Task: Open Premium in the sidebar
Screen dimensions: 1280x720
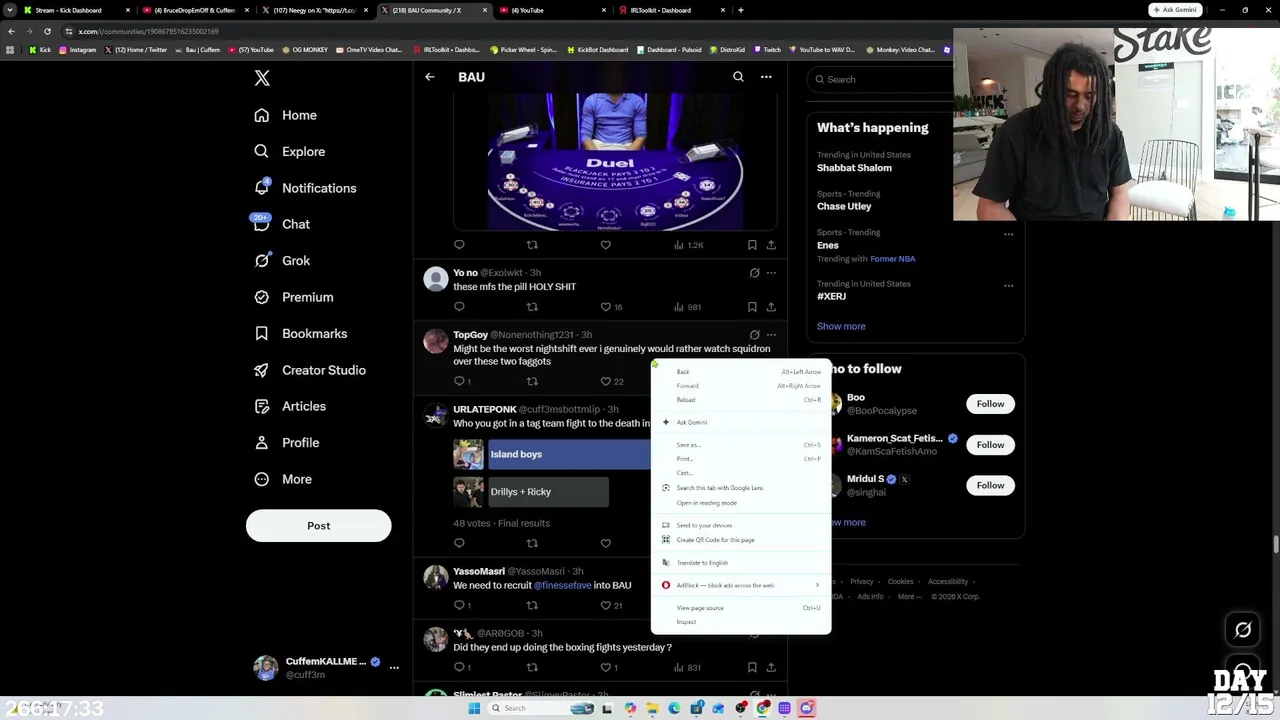Action: [293, 297]
